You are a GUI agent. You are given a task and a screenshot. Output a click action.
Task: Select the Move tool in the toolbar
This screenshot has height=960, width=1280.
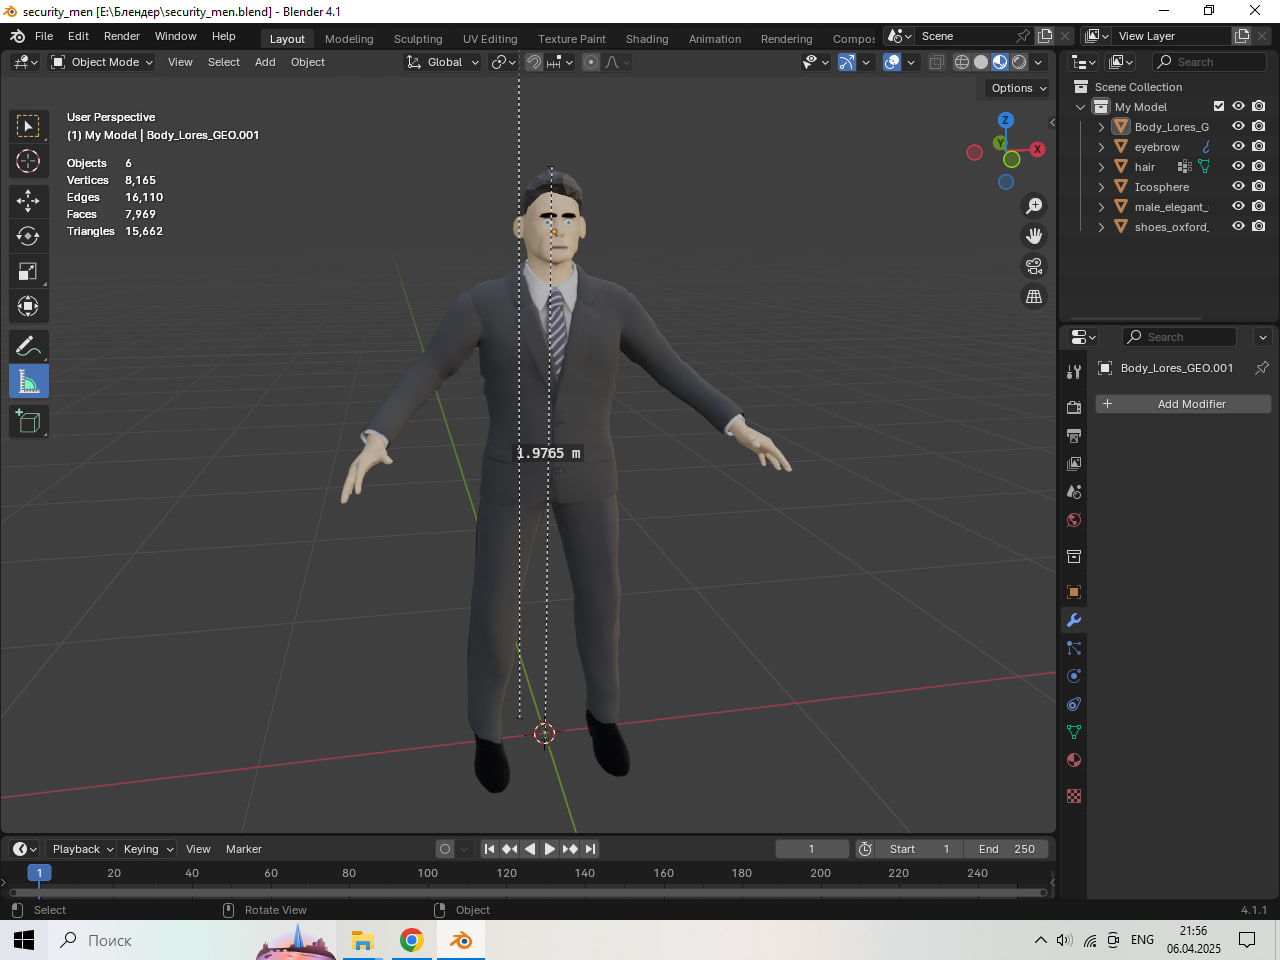tap(28, 201)
